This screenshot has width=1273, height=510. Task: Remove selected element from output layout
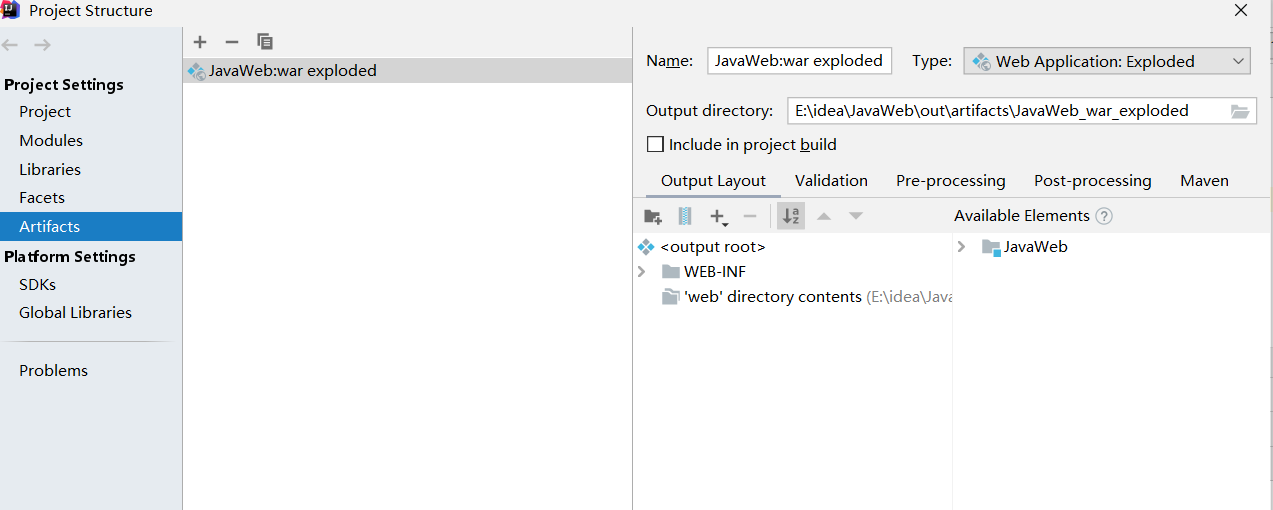tap(750, 216)
